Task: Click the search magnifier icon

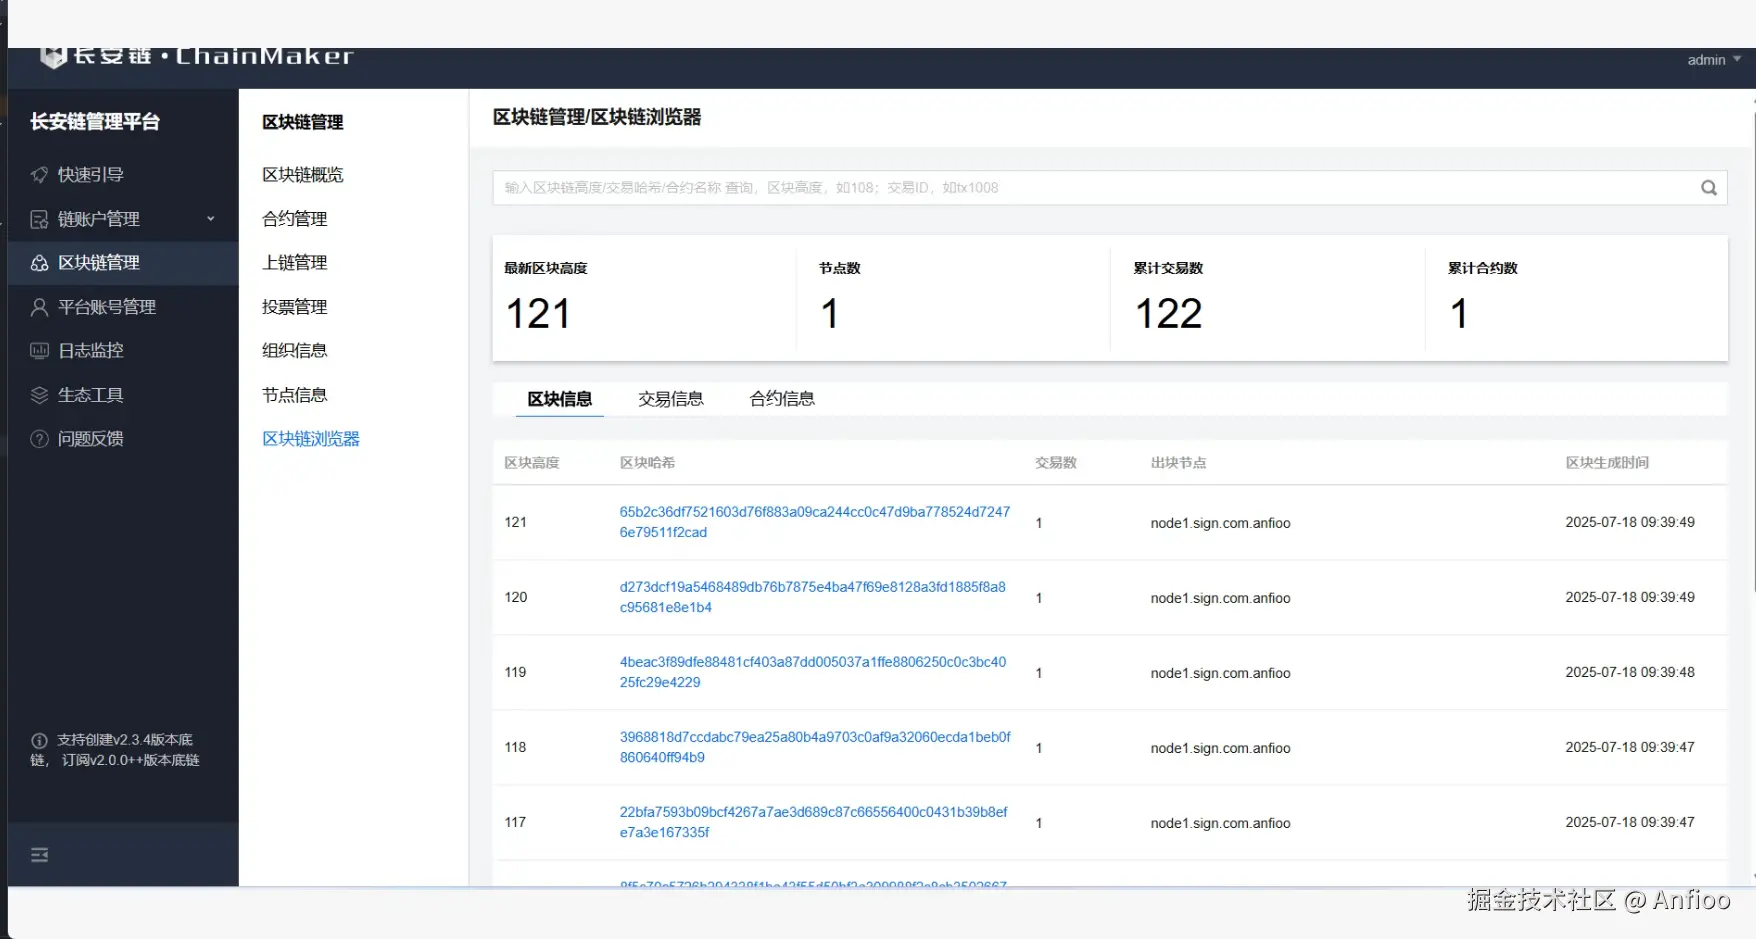Action: pyautogui.click(x=1709, y=188)
